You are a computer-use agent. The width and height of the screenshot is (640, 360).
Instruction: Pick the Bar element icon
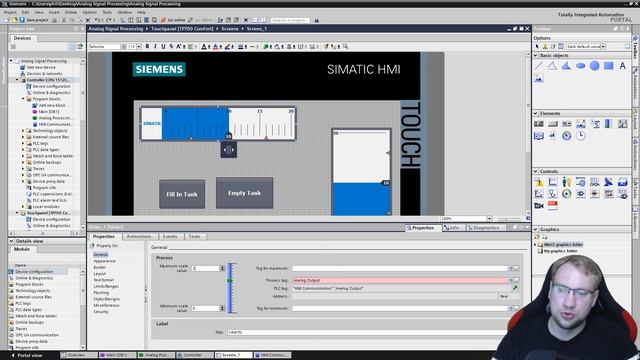coord(609,124)
